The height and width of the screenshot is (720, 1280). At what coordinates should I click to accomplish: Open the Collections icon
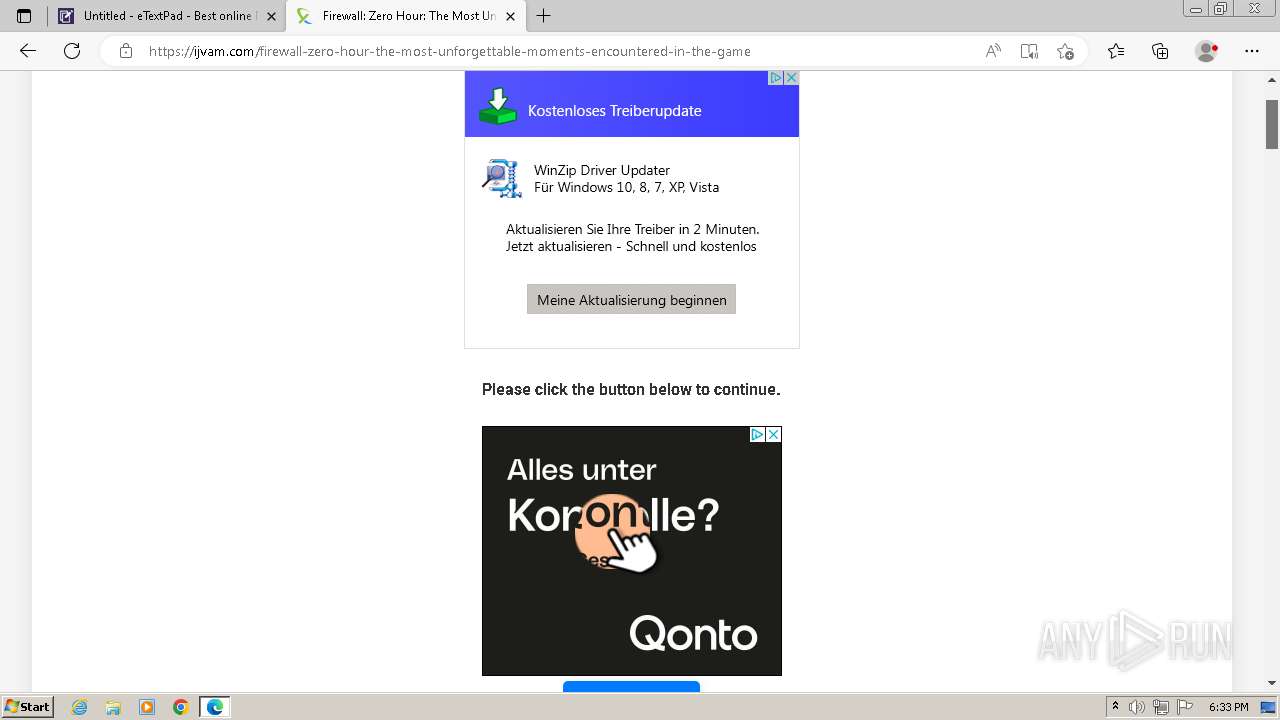pos(1160,51)
